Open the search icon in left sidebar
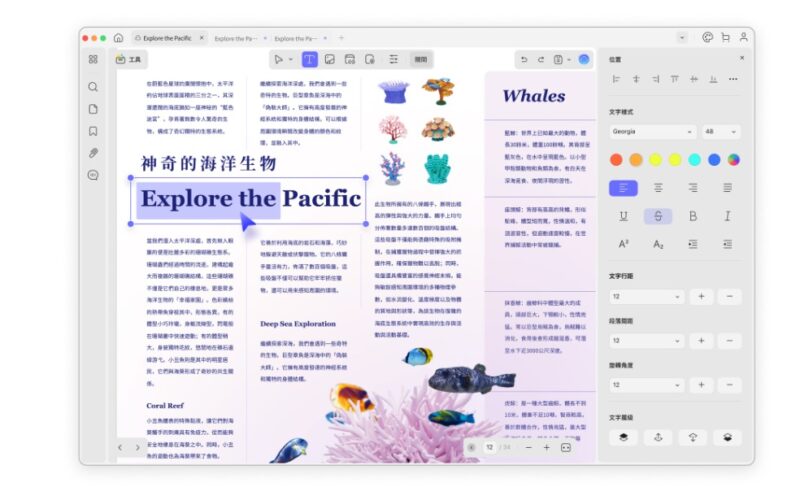The height and width of the screenshot is (500, 800). 93,87
